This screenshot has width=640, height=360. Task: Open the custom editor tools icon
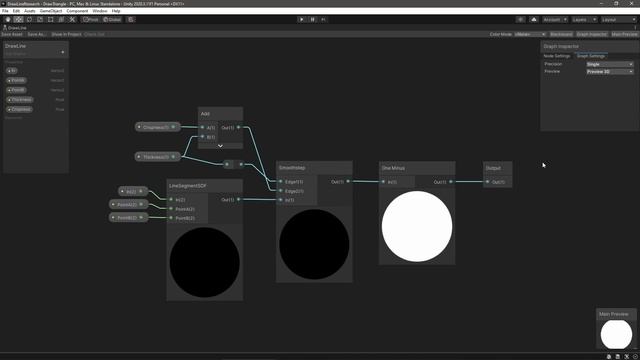click(72, 20)
